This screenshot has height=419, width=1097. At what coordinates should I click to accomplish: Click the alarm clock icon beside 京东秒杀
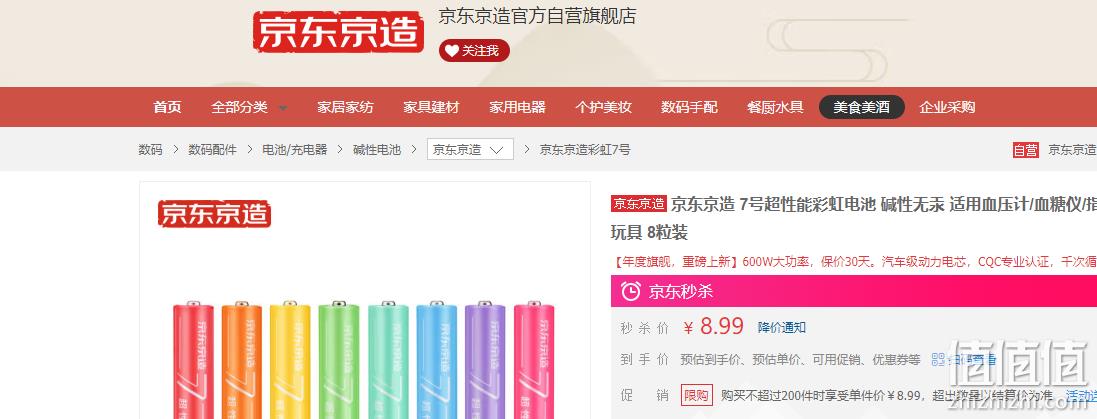tap(630, 291)
